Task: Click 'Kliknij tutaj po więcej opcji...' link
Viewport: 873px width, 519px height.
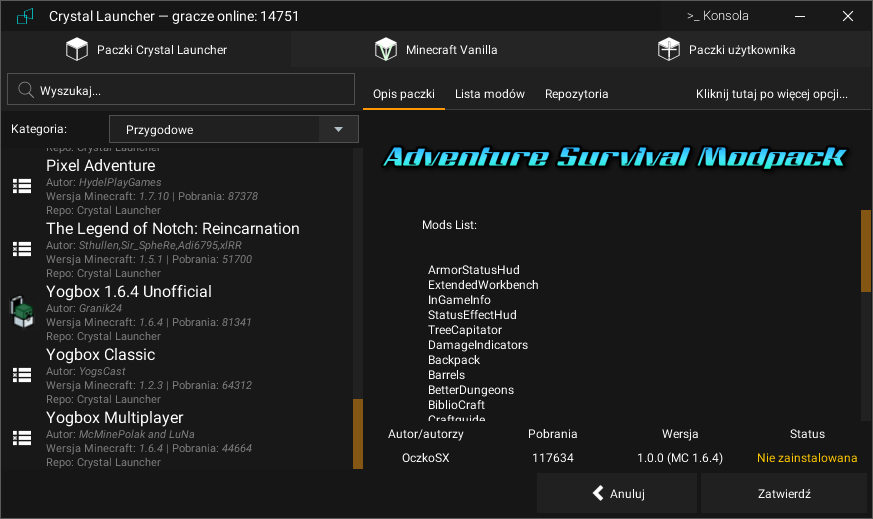Action: coord(772,94)
